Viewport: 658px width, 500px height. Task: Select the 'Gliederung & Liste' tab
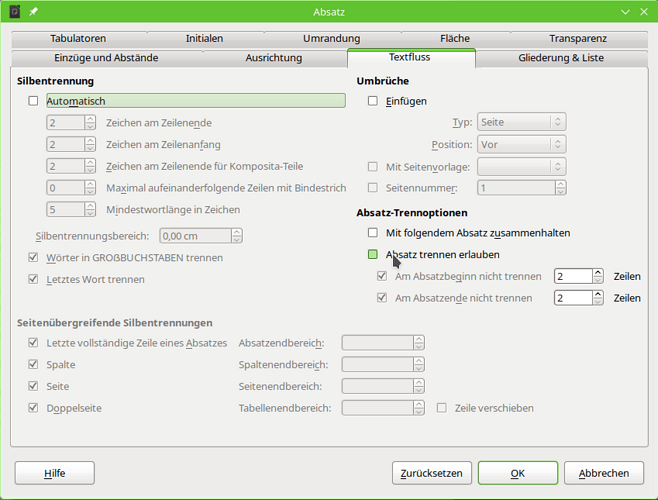[560, 58]
